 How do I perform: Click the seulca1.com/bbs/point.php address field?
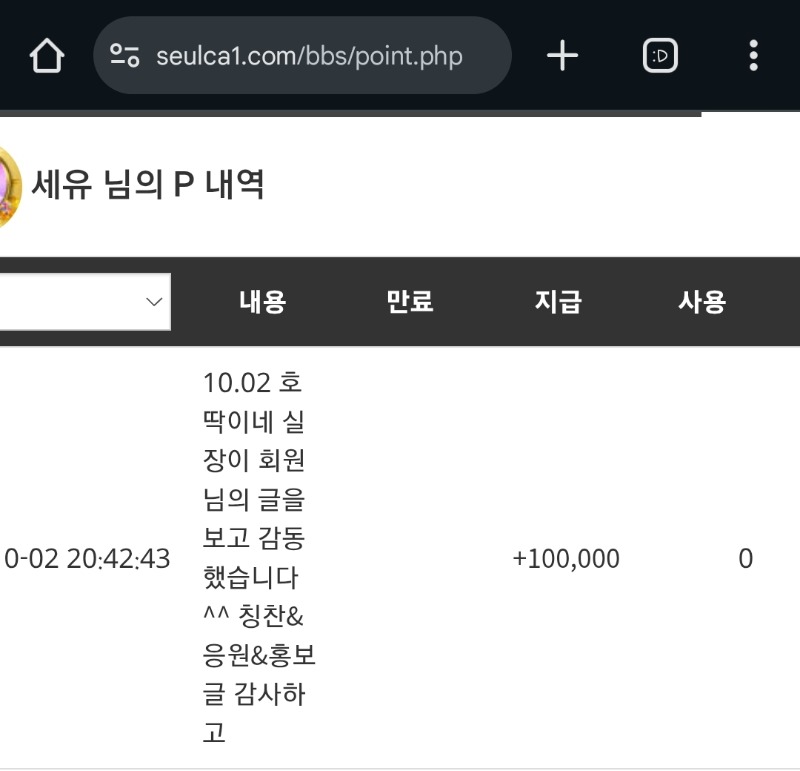coord(310,56)
